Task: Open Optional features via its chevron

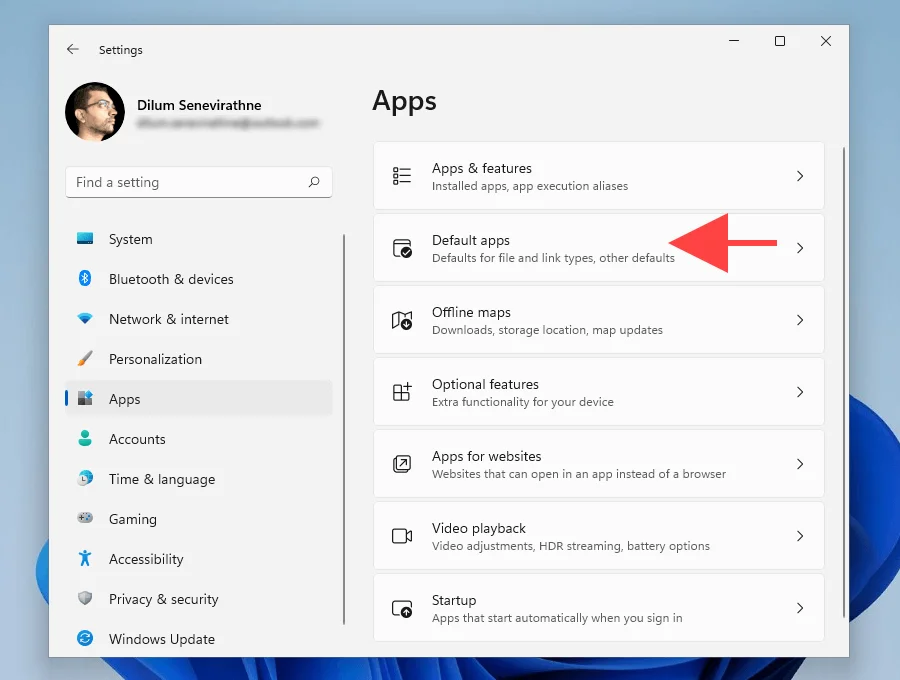Action: tap(799, 392)
